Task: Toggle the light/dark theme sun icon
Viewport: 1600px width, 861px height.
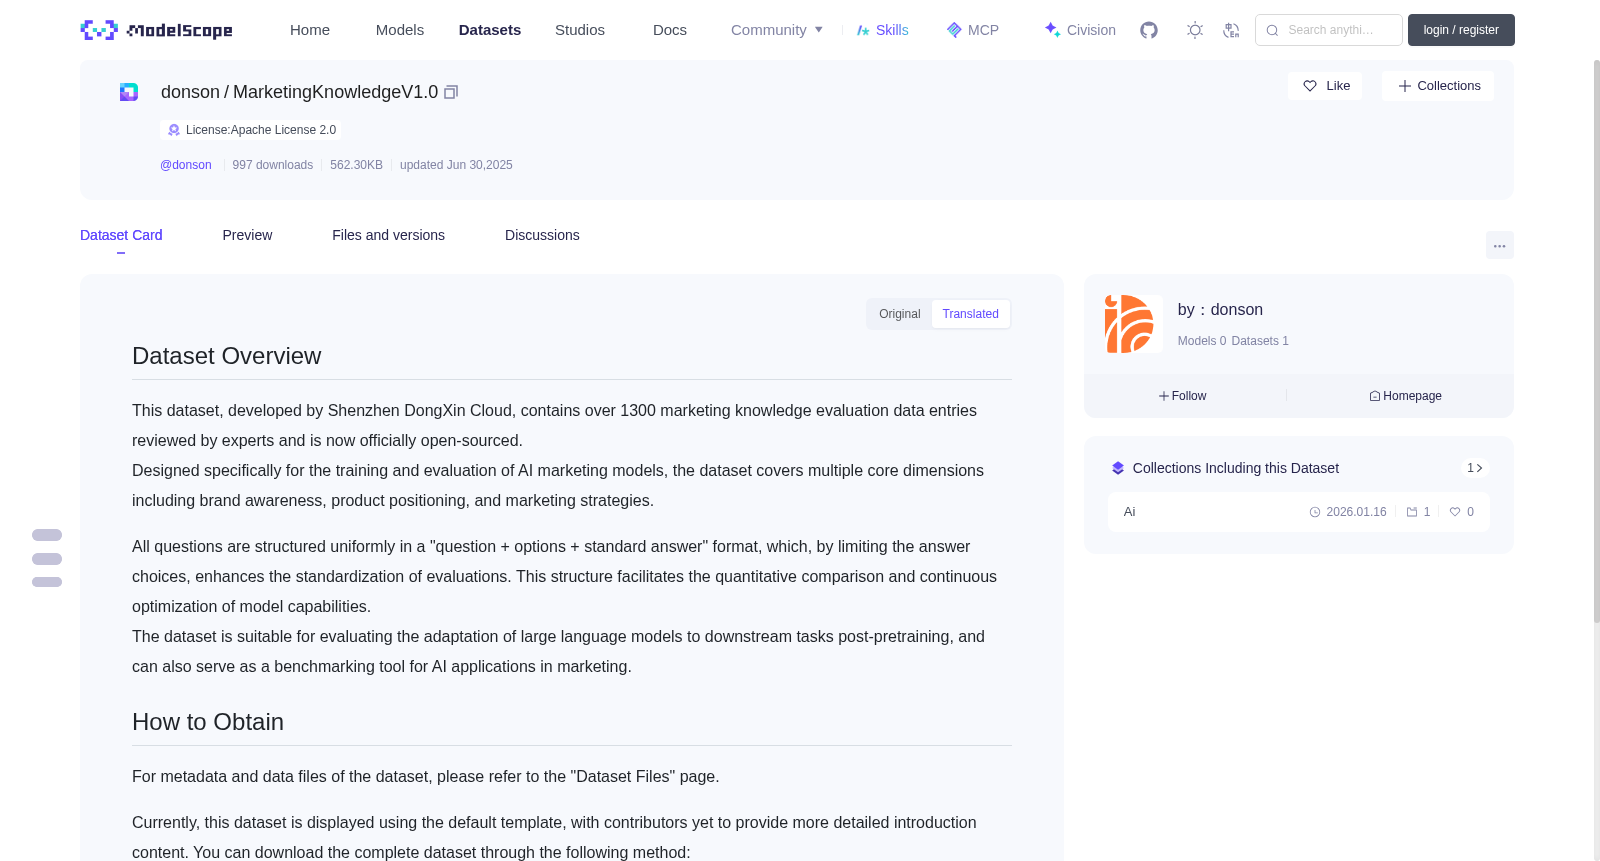Action: coord(1195,30)
